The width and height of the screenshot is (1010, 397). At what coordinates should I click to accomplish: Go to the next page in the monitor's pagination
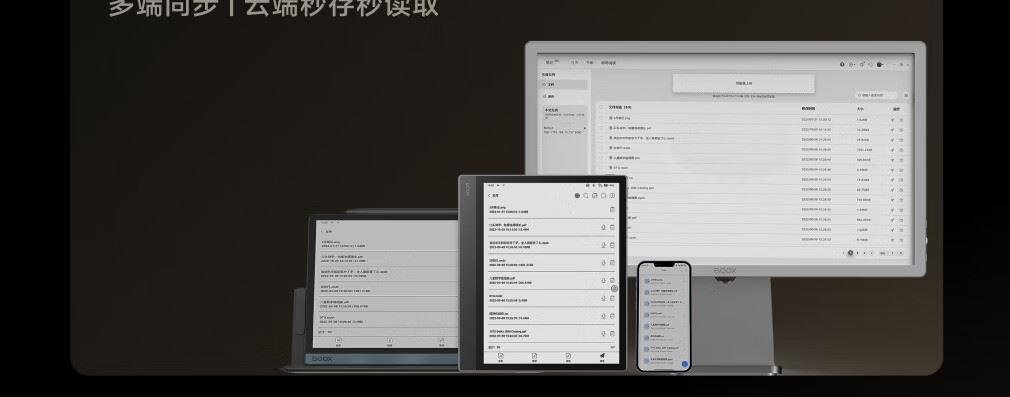(x=872, y=253)
